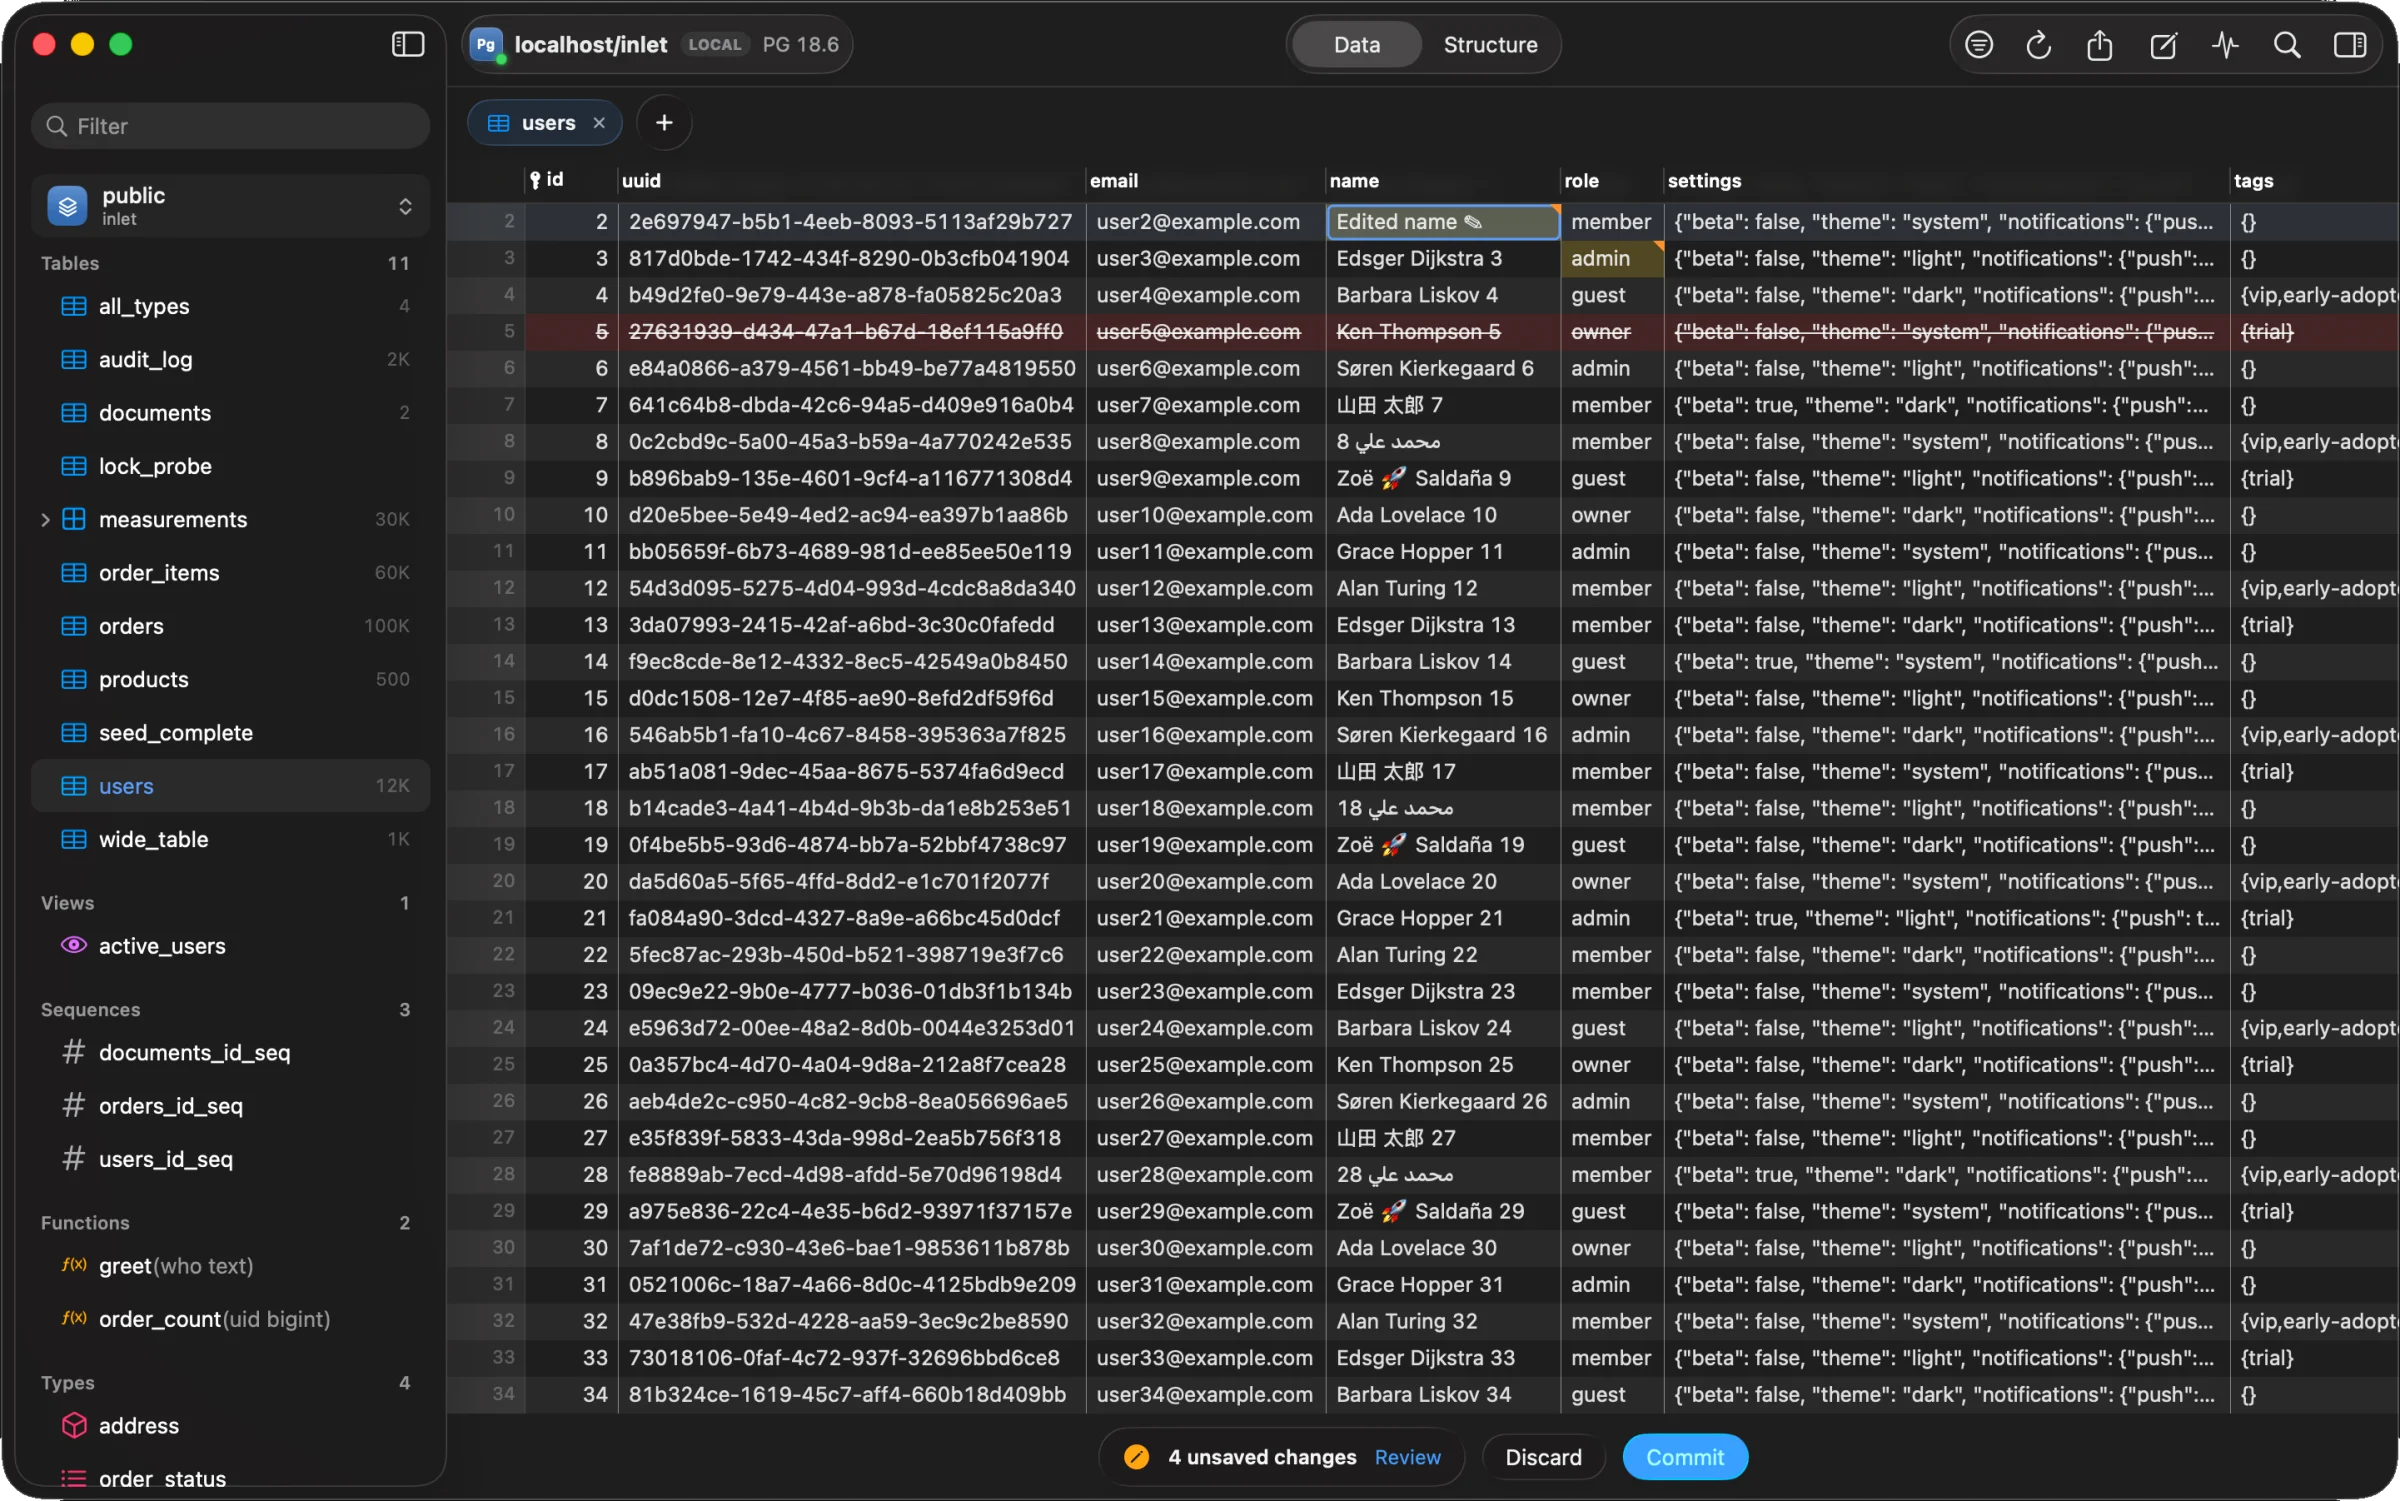This screenshot has height=1501, width=2400.
Task: Click the sidebar Filter field
Action: 231,126
